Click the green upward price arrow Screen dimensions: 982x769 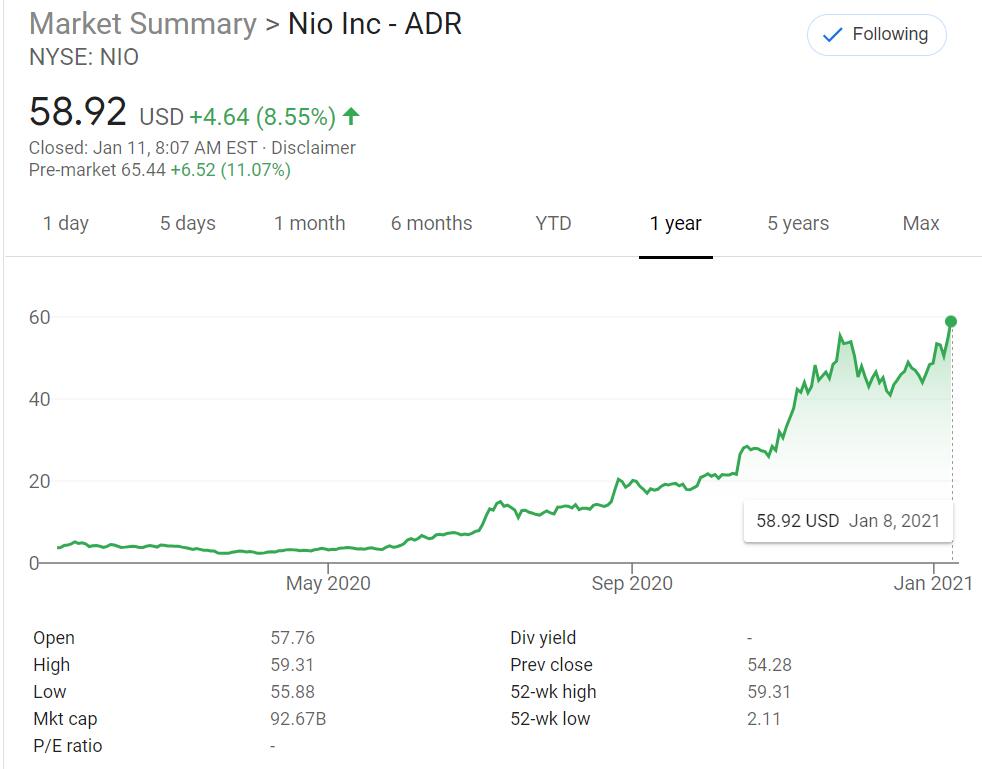pos(352,112)
